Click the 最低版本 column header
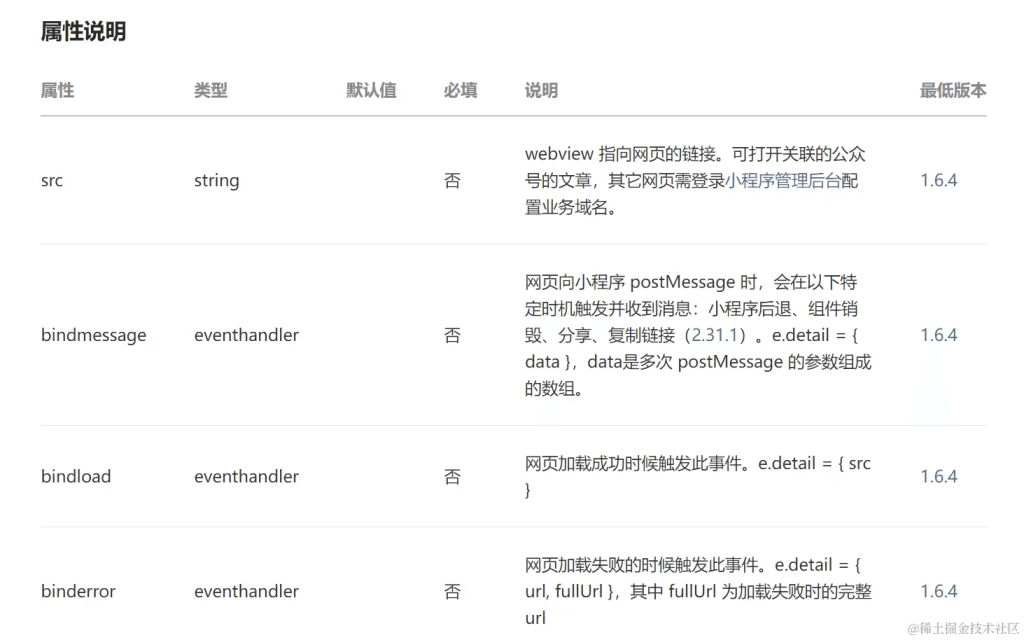Image resolution: width=1024 pixels, height=640 pixels. tap(952, 90)
